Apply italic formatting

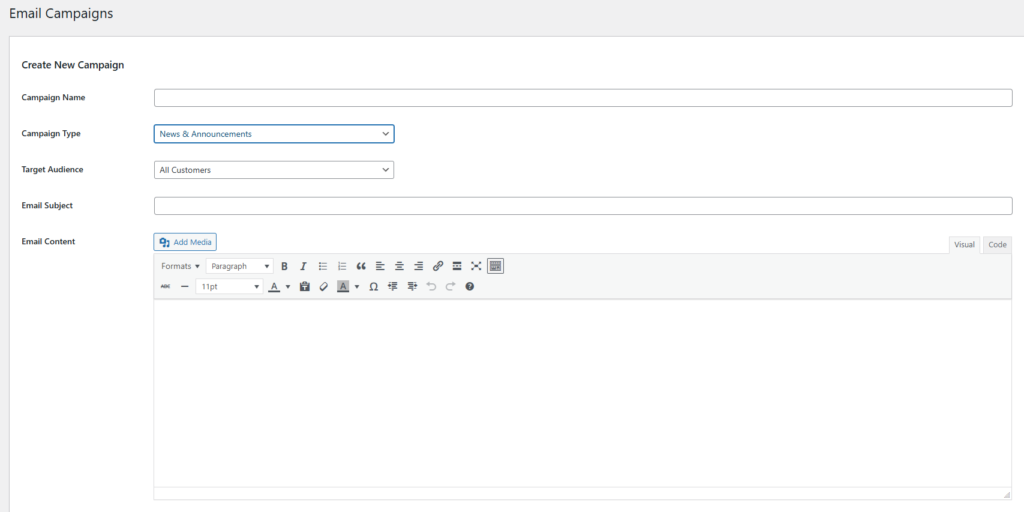(x=303, y=266)
